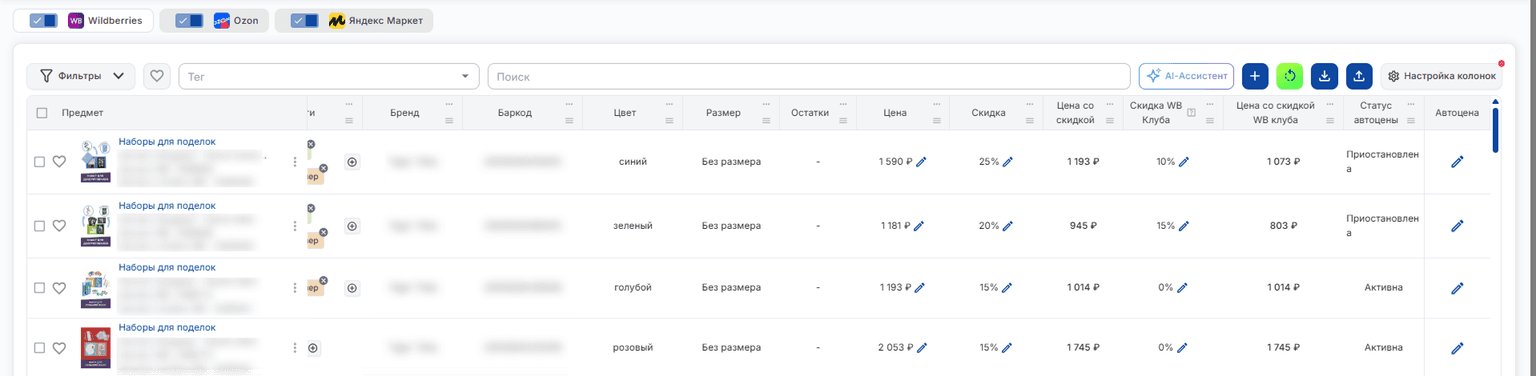Edit price 1 590 ₽ pencil icon
Viewport: 1536px width, 376px height.
tap(921, 162)
